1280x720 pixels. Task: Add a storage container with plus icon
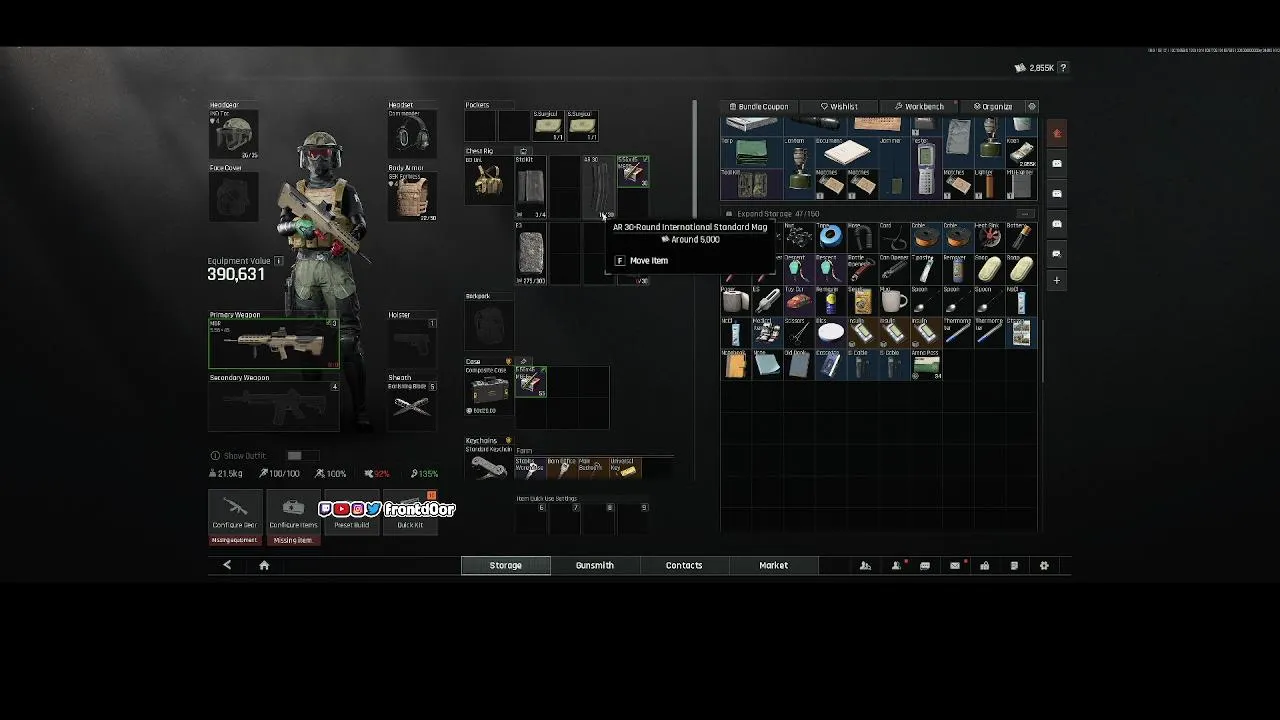pos(1057,281)
